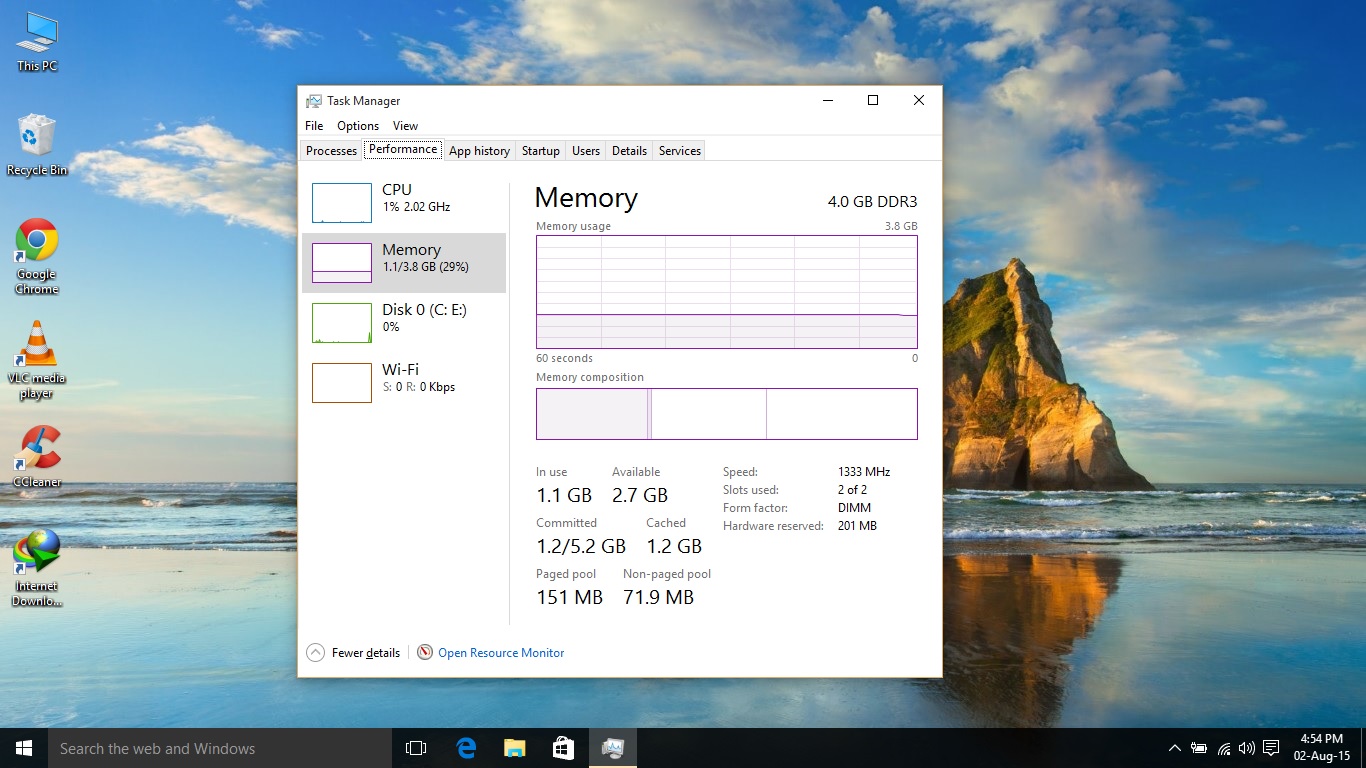Image resolution: width=1366 pixels, height=768 pixels.
Task: Open This PC desktop icon
Action: pos(37,42)
